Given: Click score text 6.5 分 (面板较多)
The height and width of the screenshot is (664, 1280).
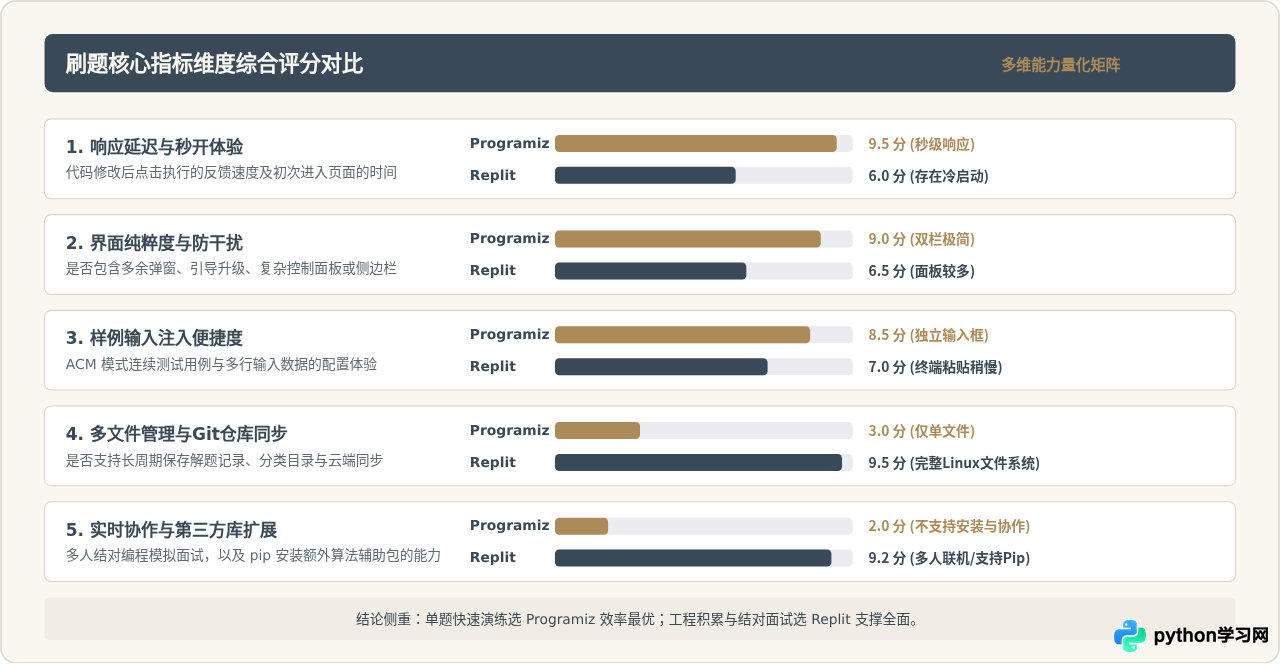Looking at the screenshot, I should tap(921, 271).
